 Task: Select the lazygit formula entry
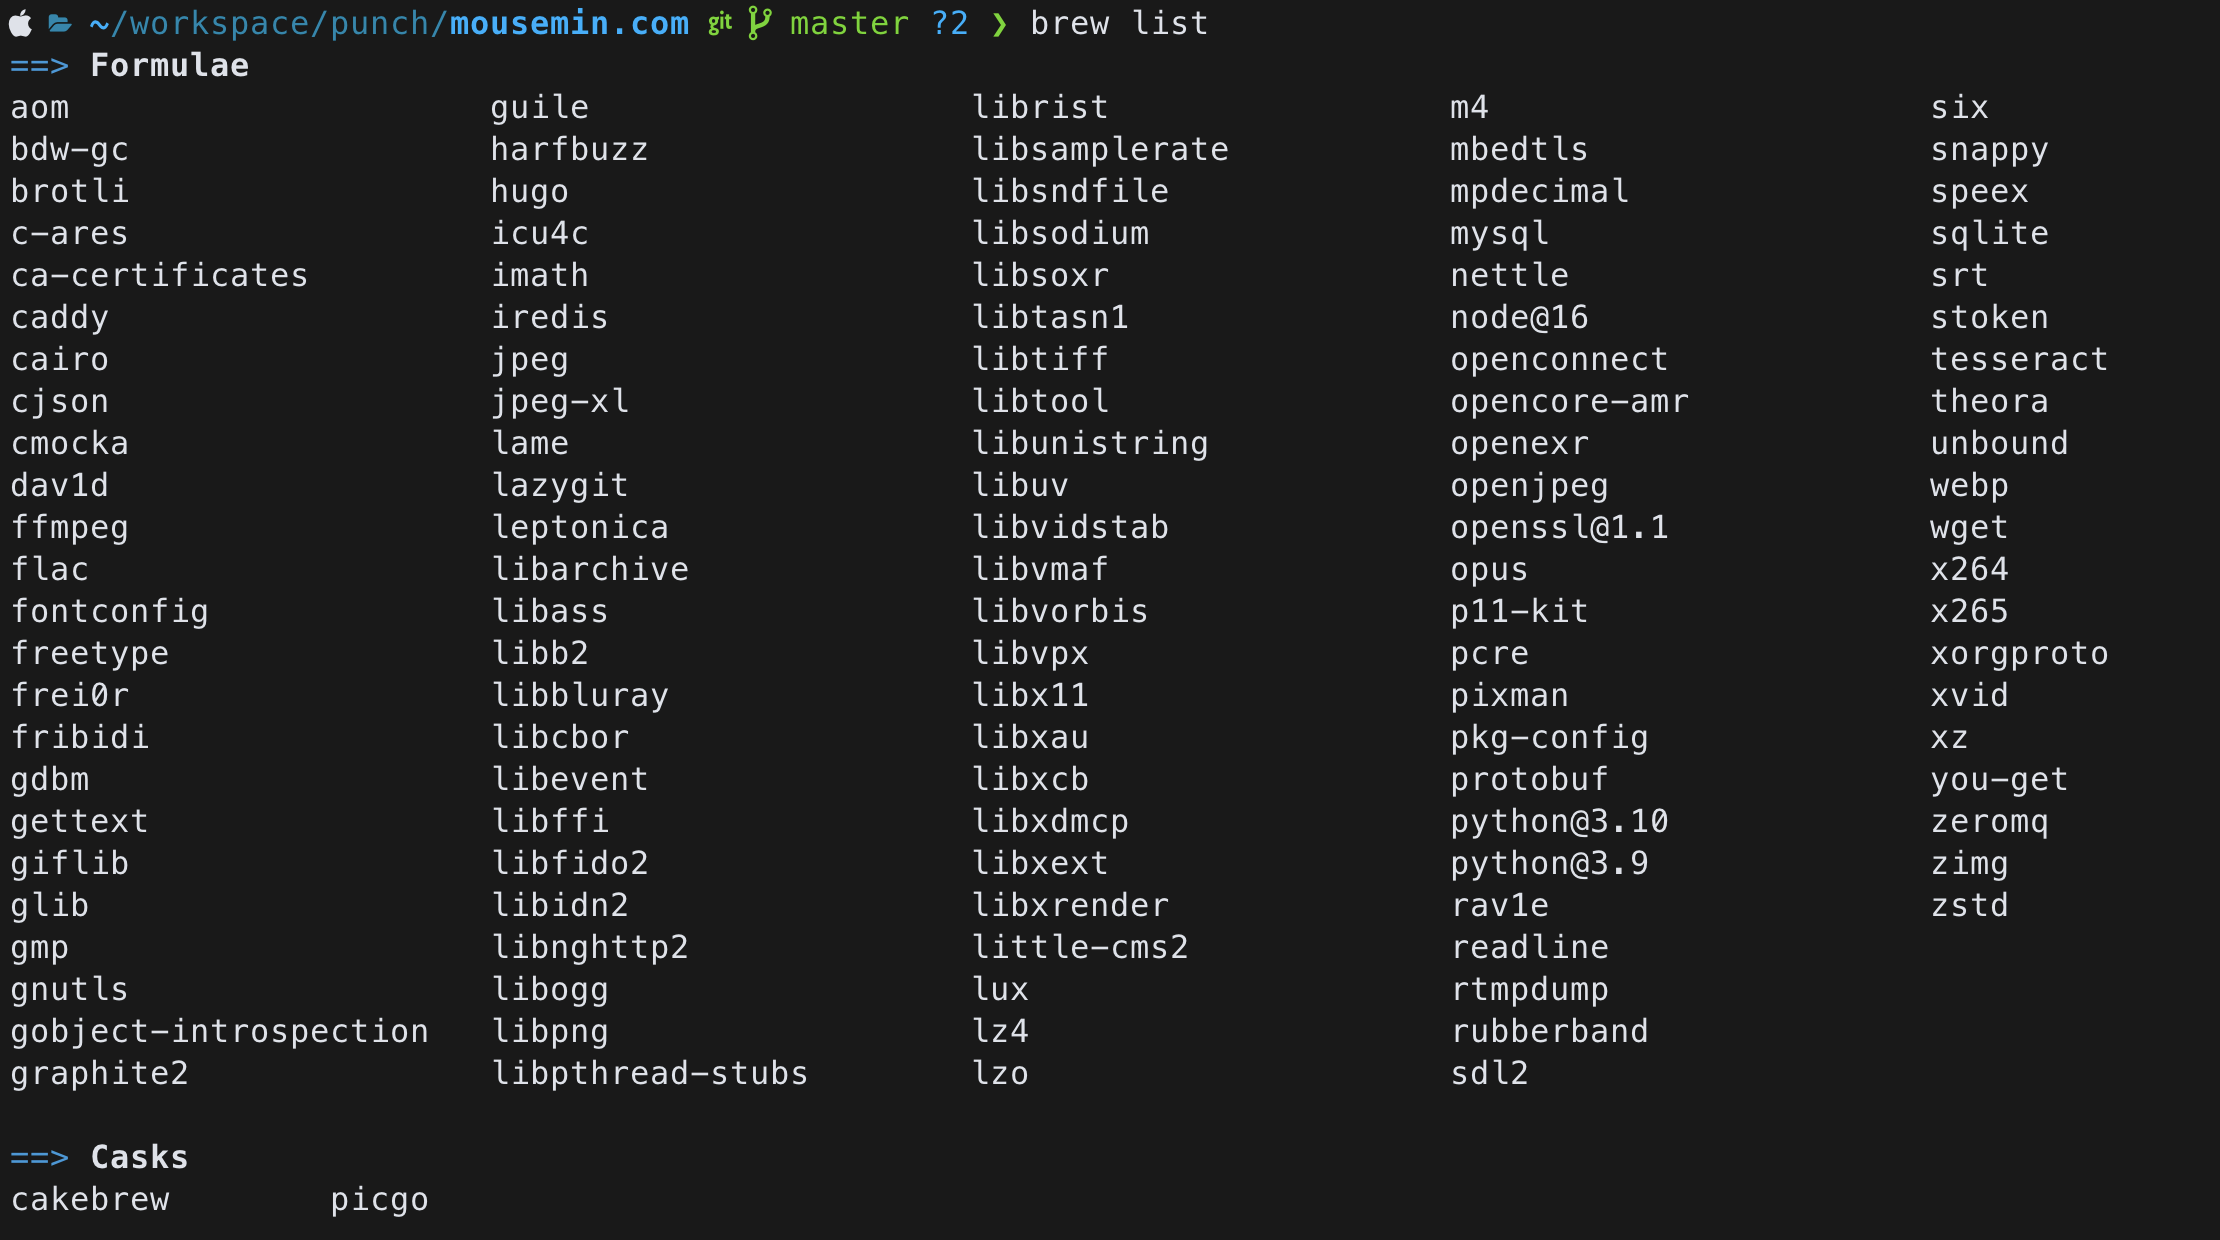560,486
